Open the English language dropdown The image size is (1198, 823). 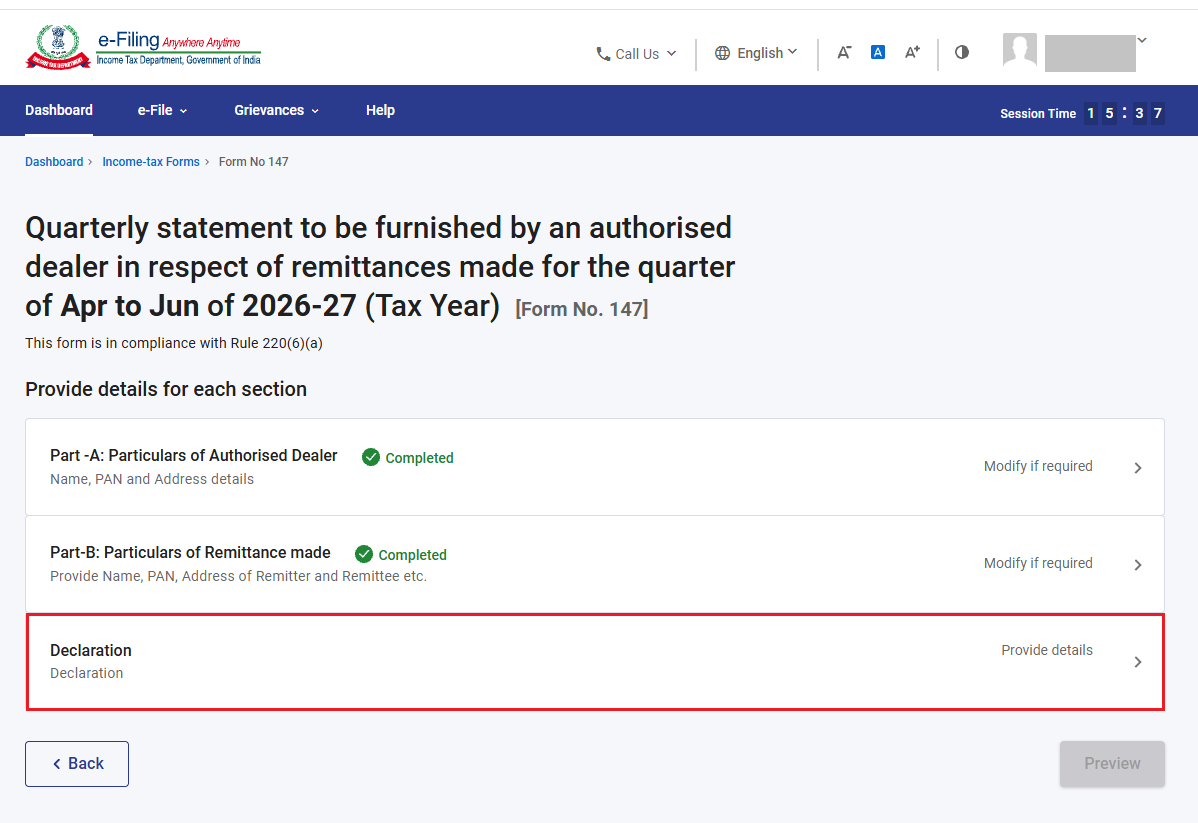tap(756, 53)
